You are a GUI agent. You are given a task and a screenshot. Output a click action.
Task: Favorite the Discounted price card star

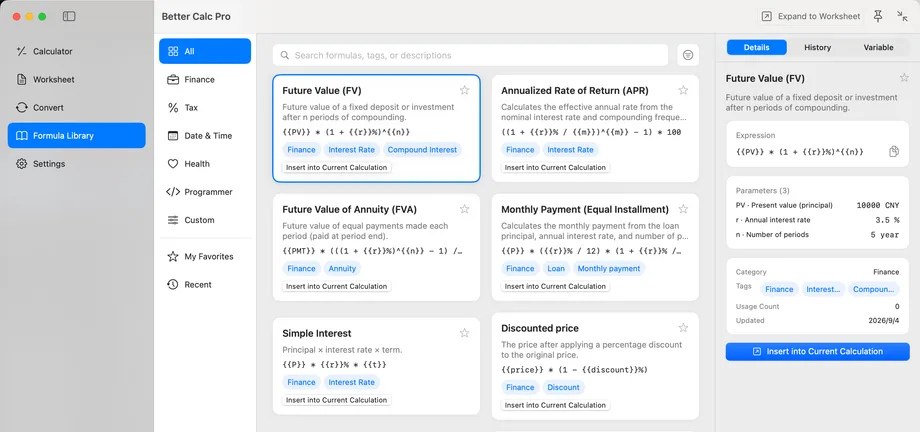[683, 328]
